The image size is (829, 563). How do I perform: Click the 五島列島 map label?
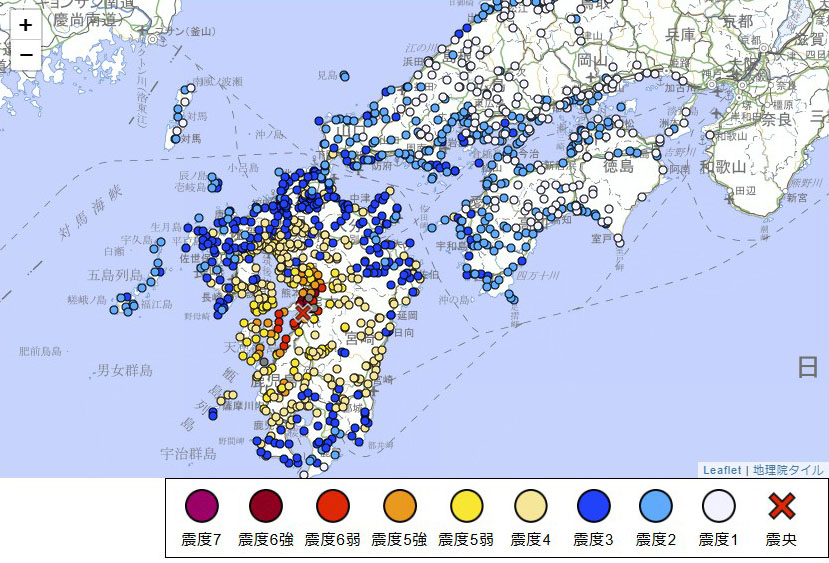(x=115, y=275)
